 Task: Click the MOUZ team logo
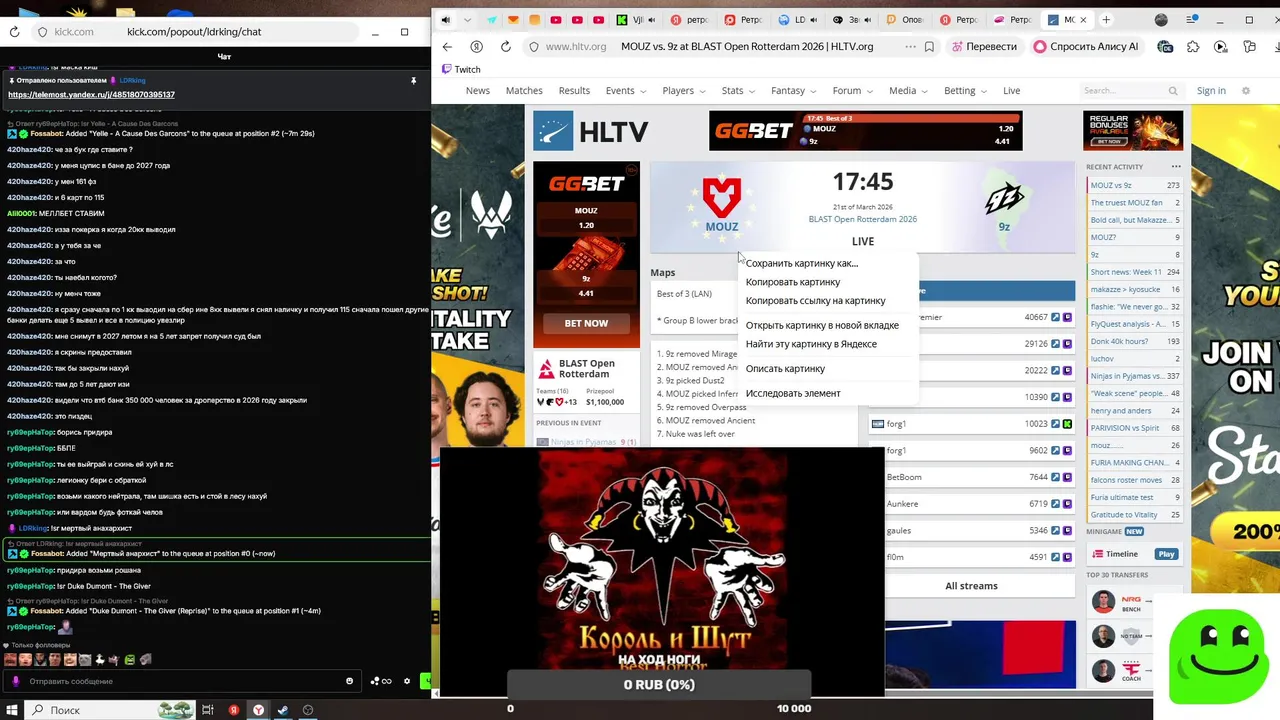coord(721,197)
